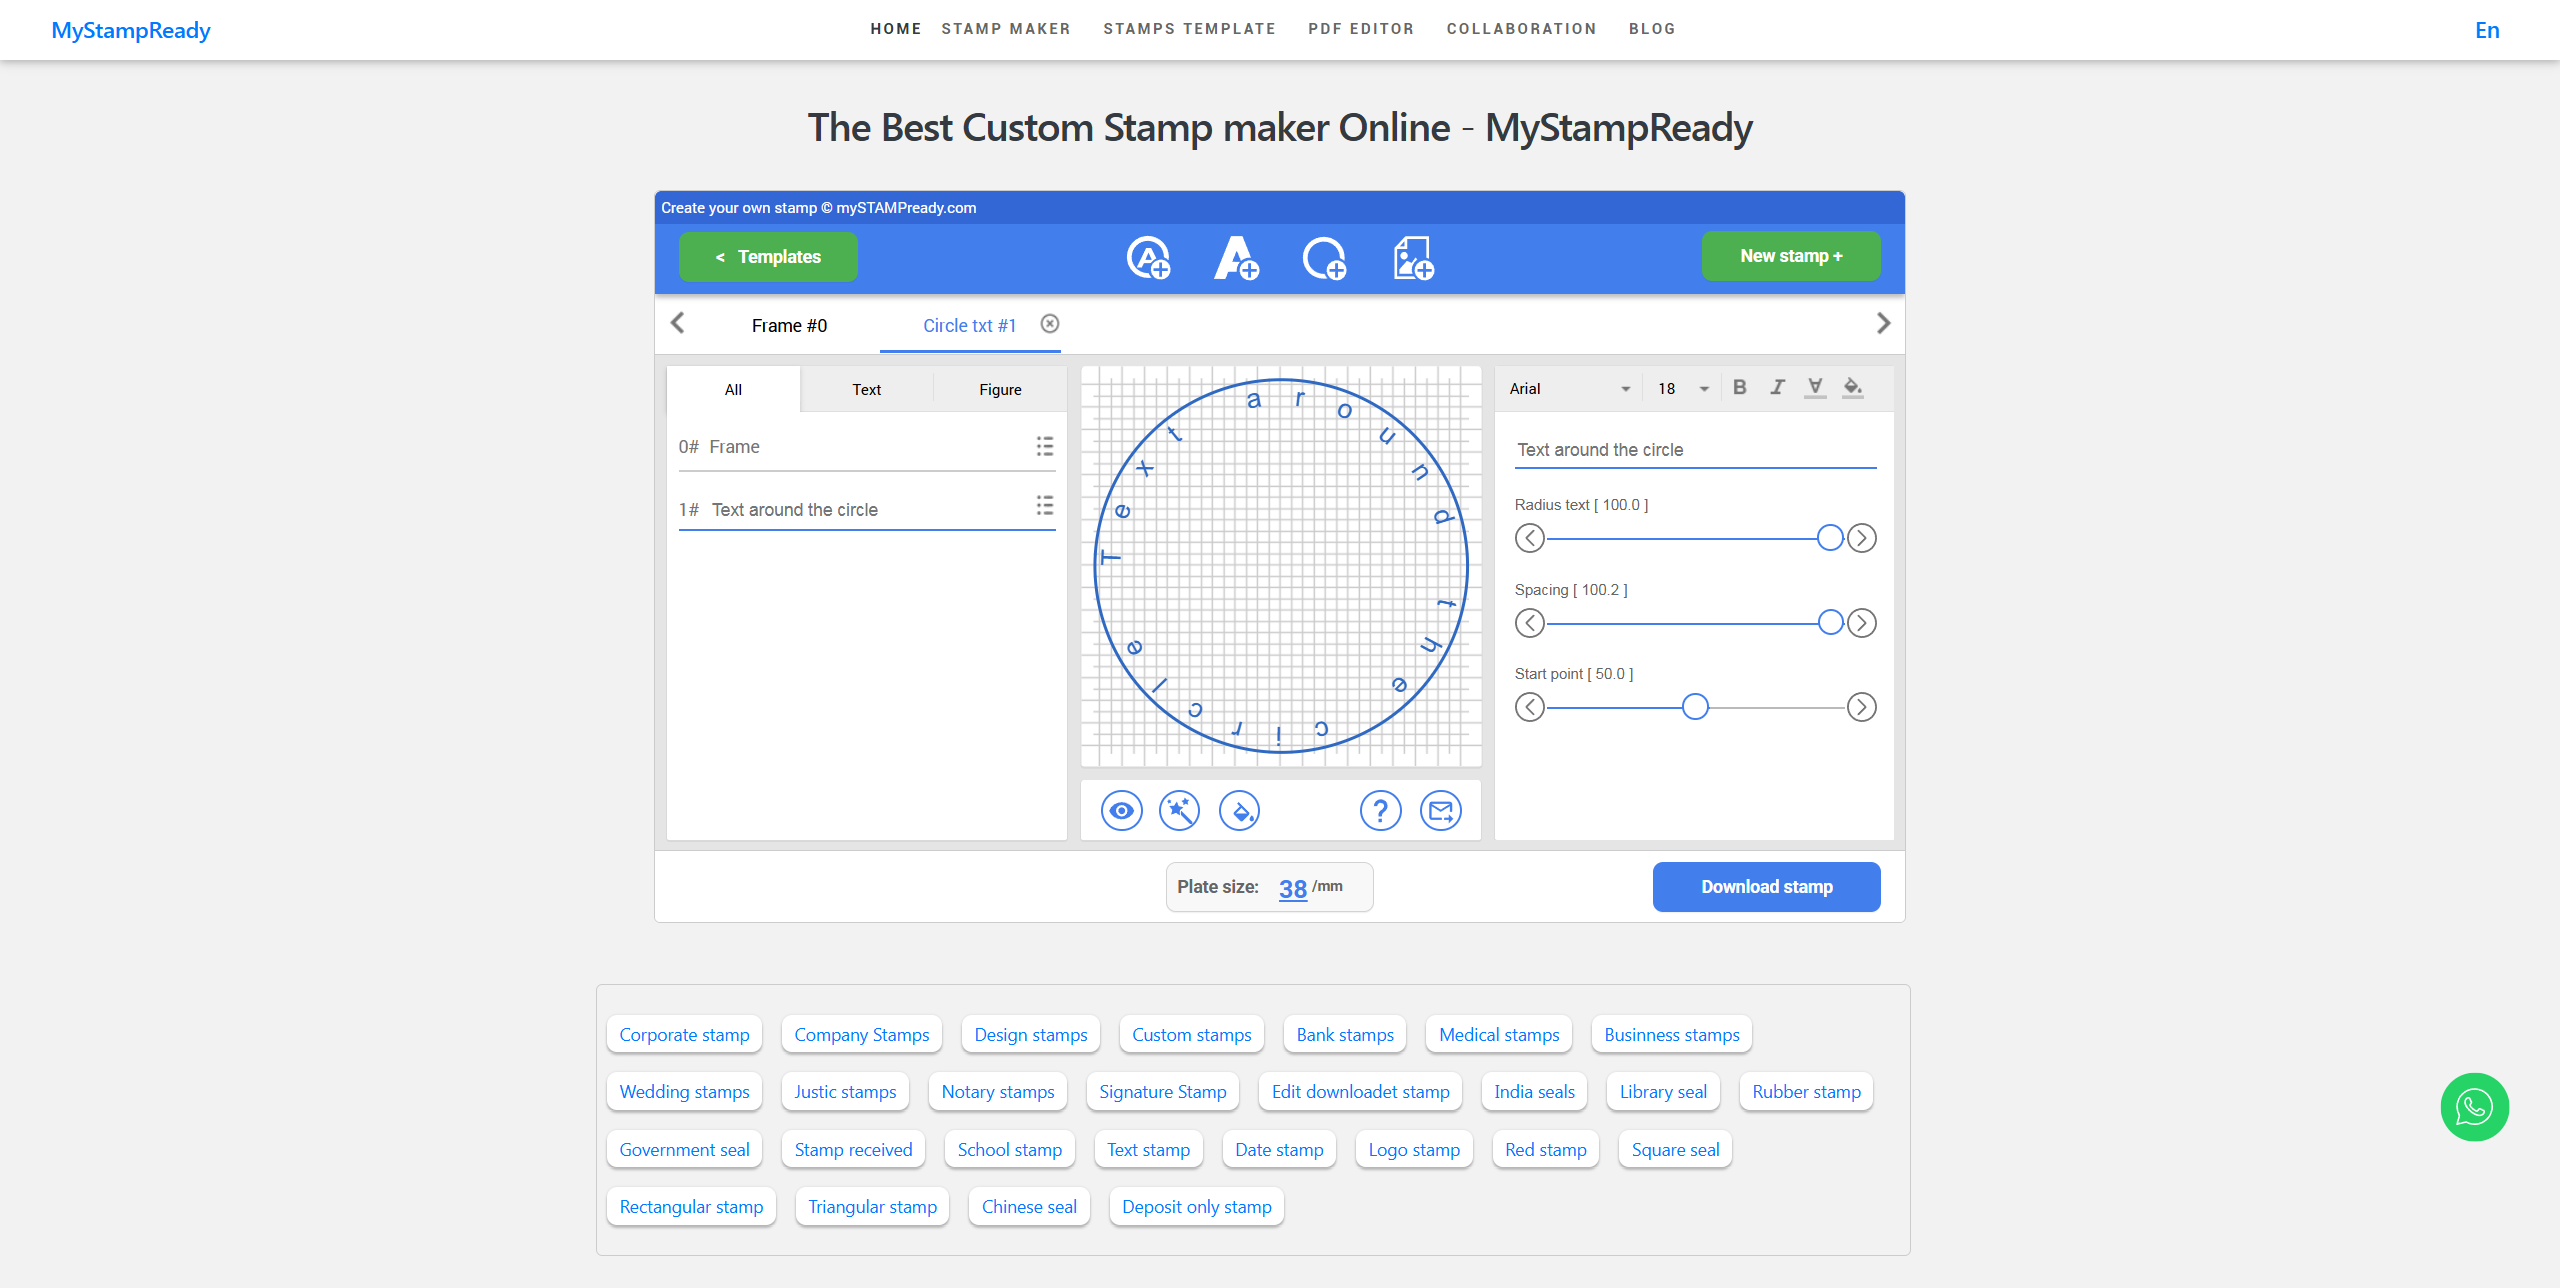Open the Notary stamps link
Image resolution: width=2560 pixels, height=1288 pixels.
[998, 1092]
